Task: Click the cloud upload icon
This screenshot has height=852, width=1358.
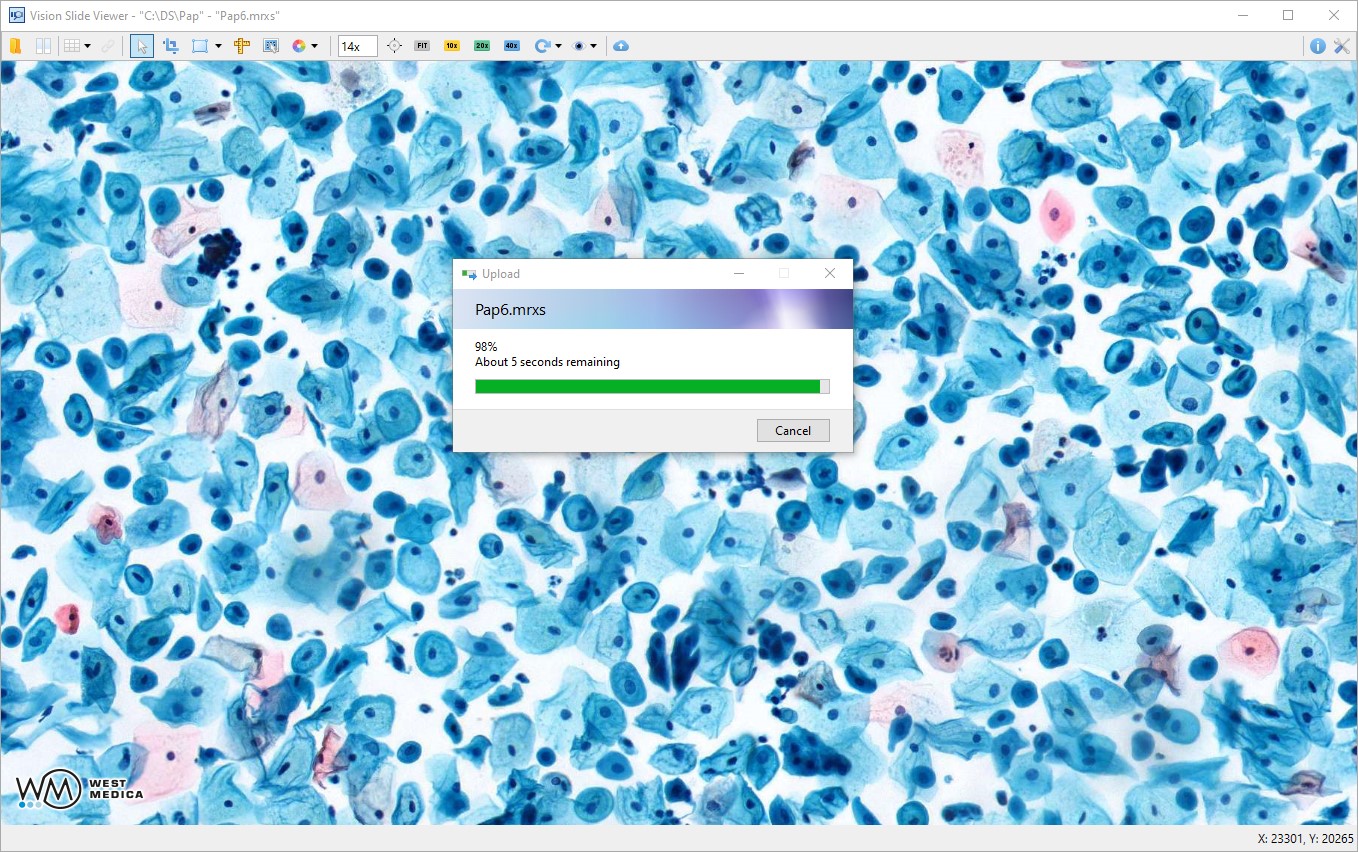Action: coord(621,46)
